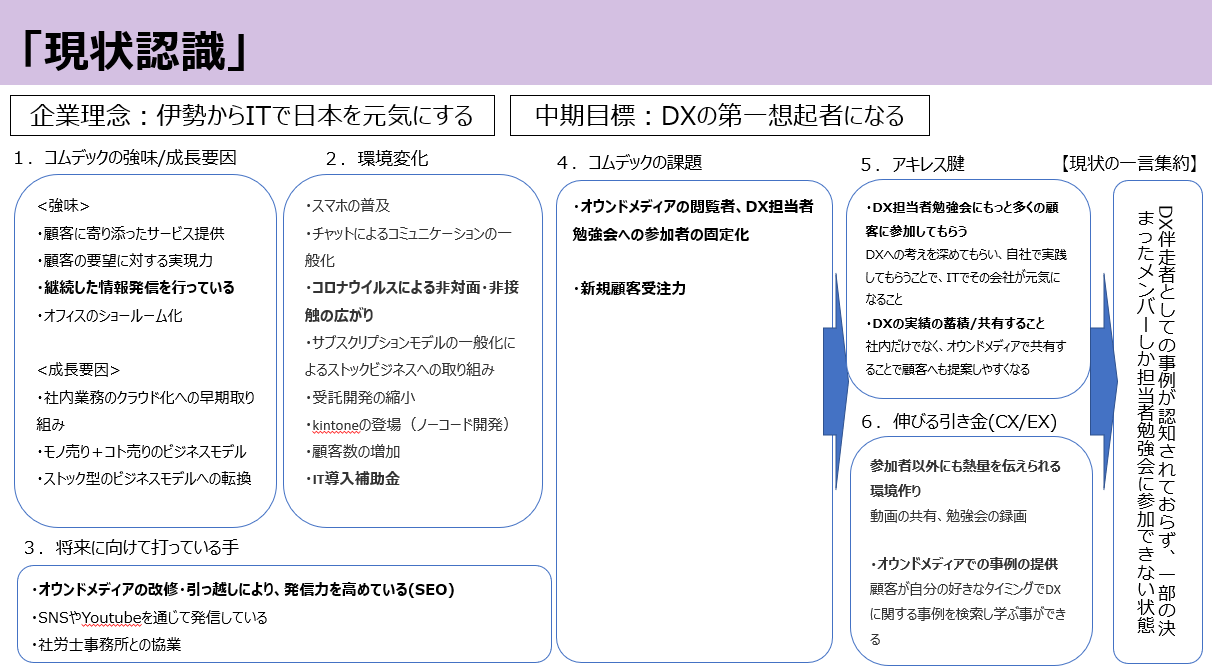Click line チャットによるコミュニケーションの一
Screen dimensions: 1212x672
pos(408,233)
